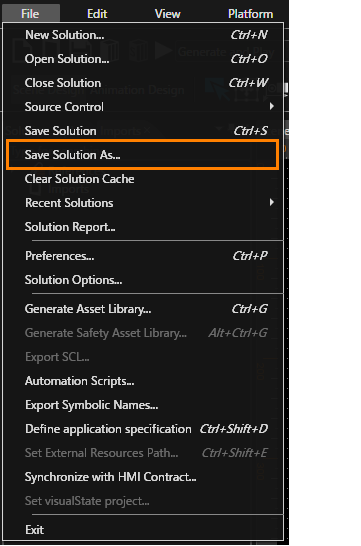The image size is (361, 546).
Task: Click Save Solution entry
Action: [x=143, y=131]
